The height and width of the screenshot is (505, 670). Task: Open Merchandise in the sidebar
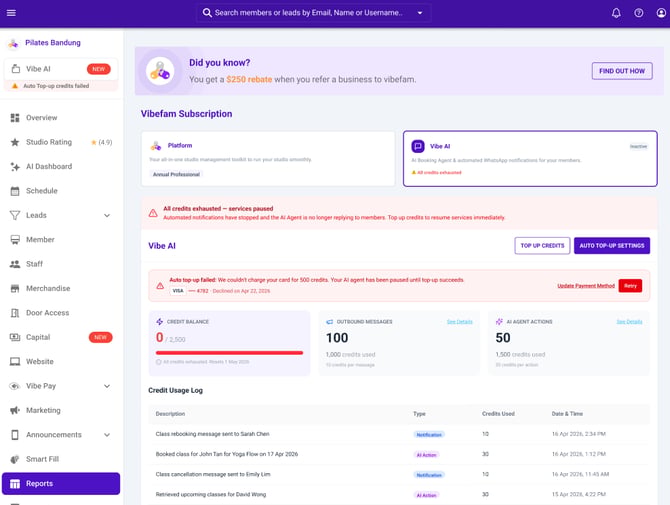click(x=61, y=288)
